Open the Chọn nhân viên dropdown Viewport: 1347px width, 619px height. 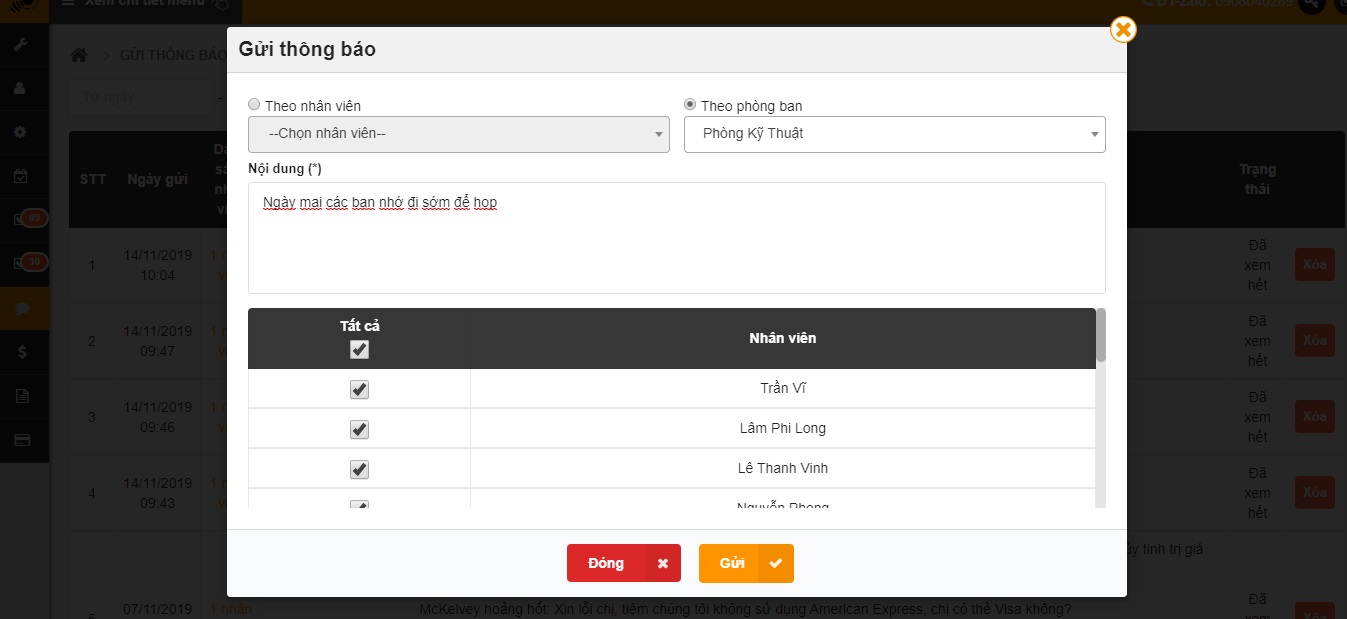pyautogui.click(x=458, y=134)
